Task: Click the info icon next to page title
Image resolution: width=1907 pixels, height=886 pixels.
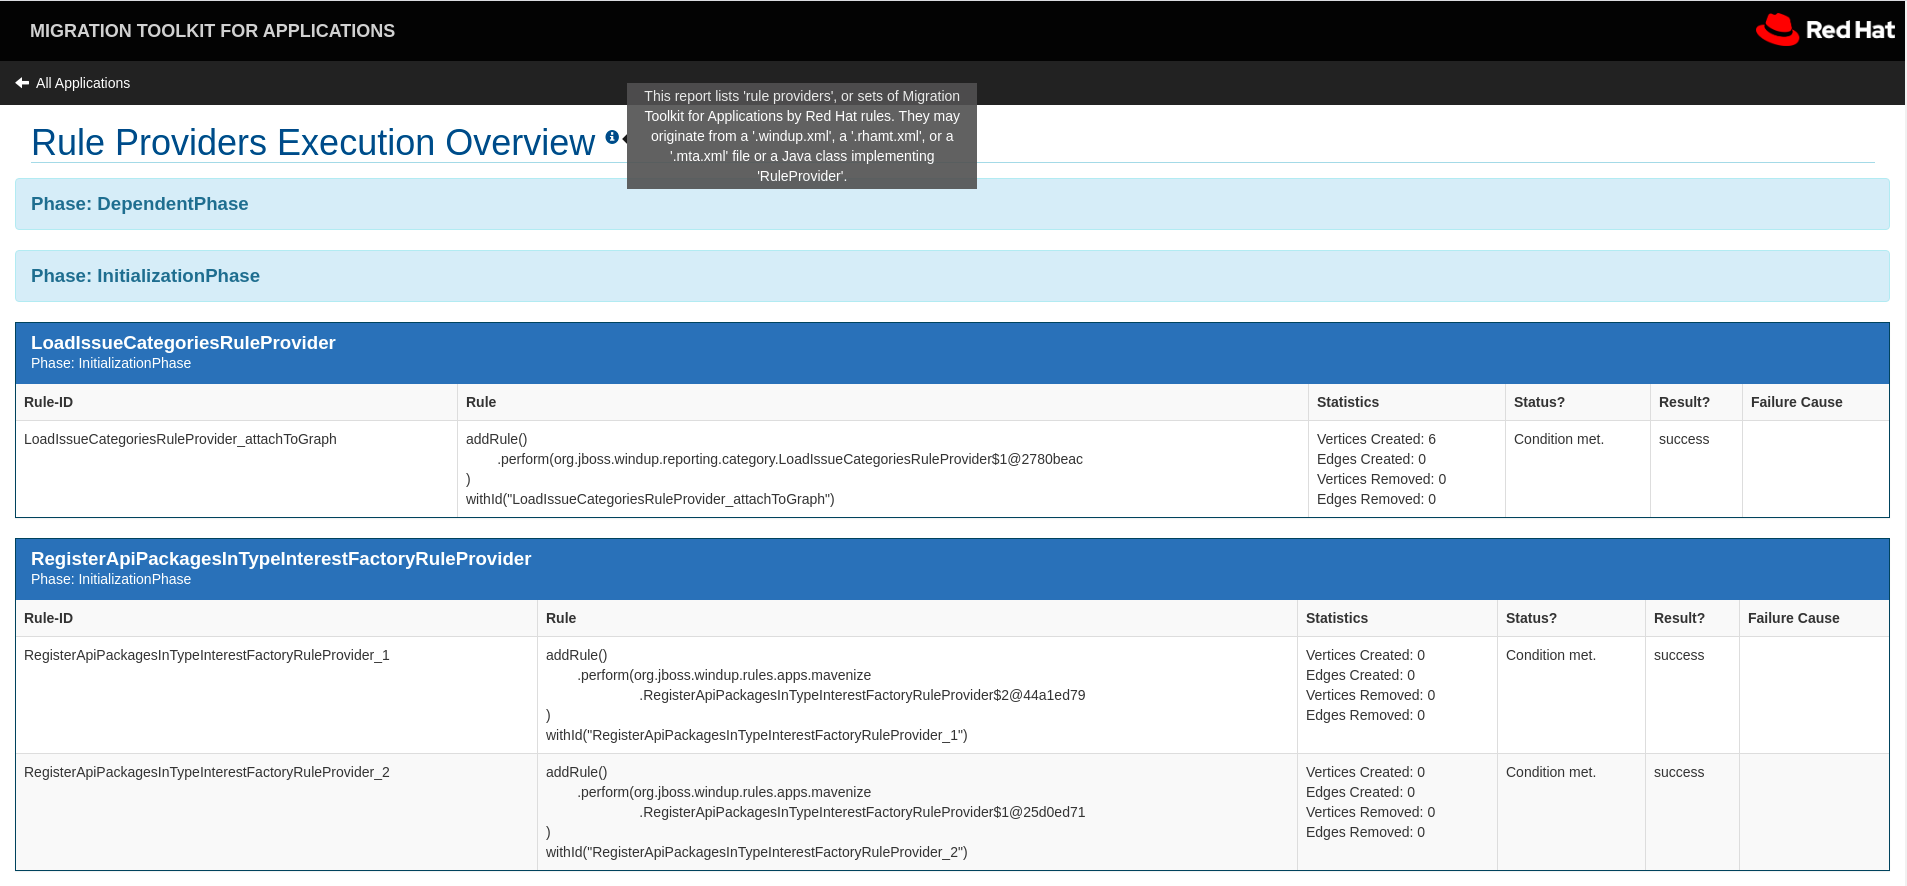Action: tap(612, 137)
